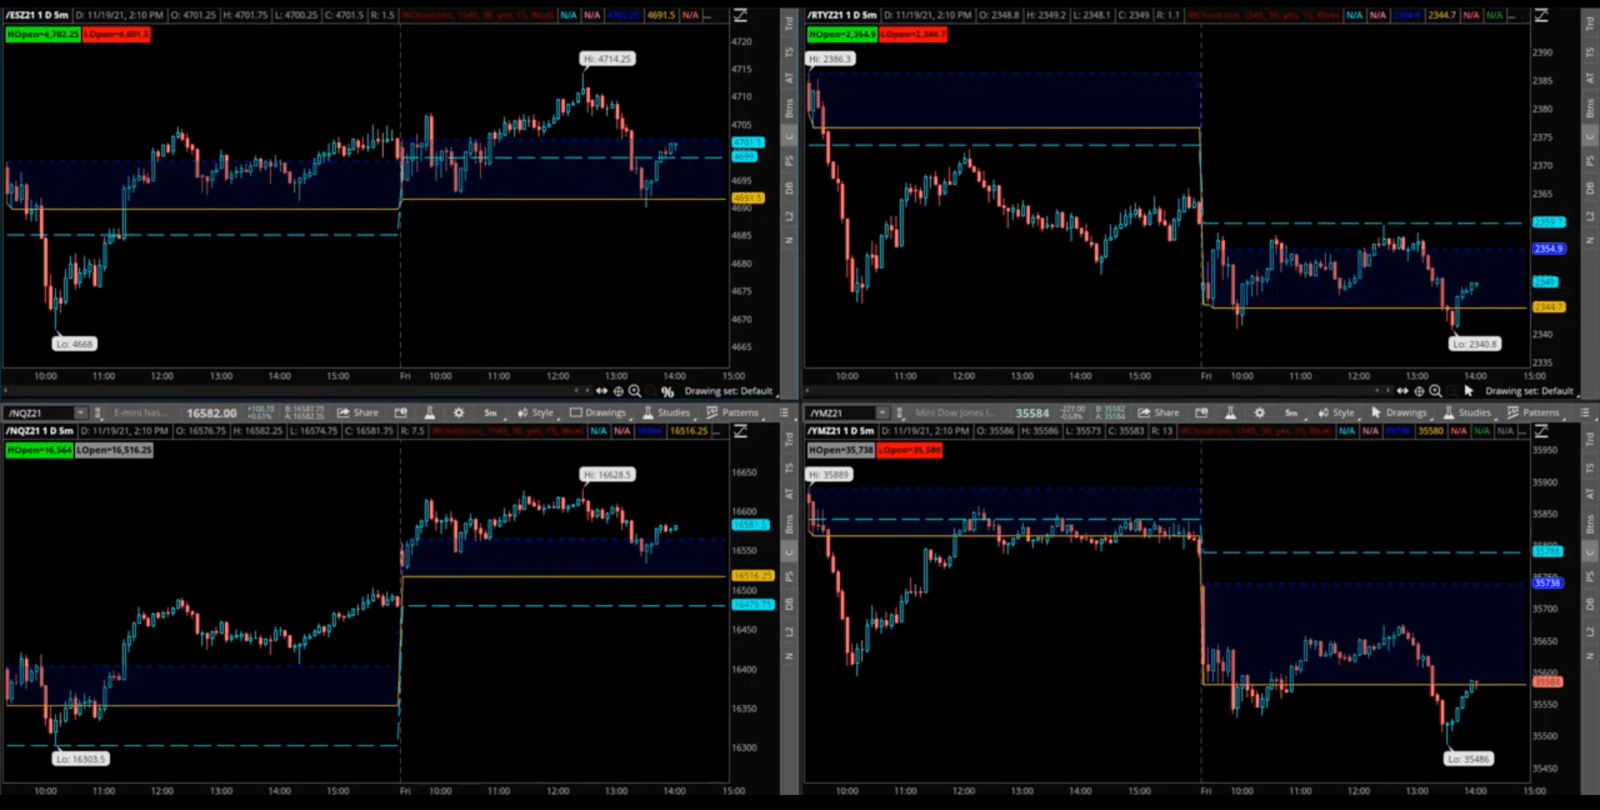1600x810 pixels.
Task: Click the symbol link icon next to /YMZ21
Action: click(x=899, y=412)
